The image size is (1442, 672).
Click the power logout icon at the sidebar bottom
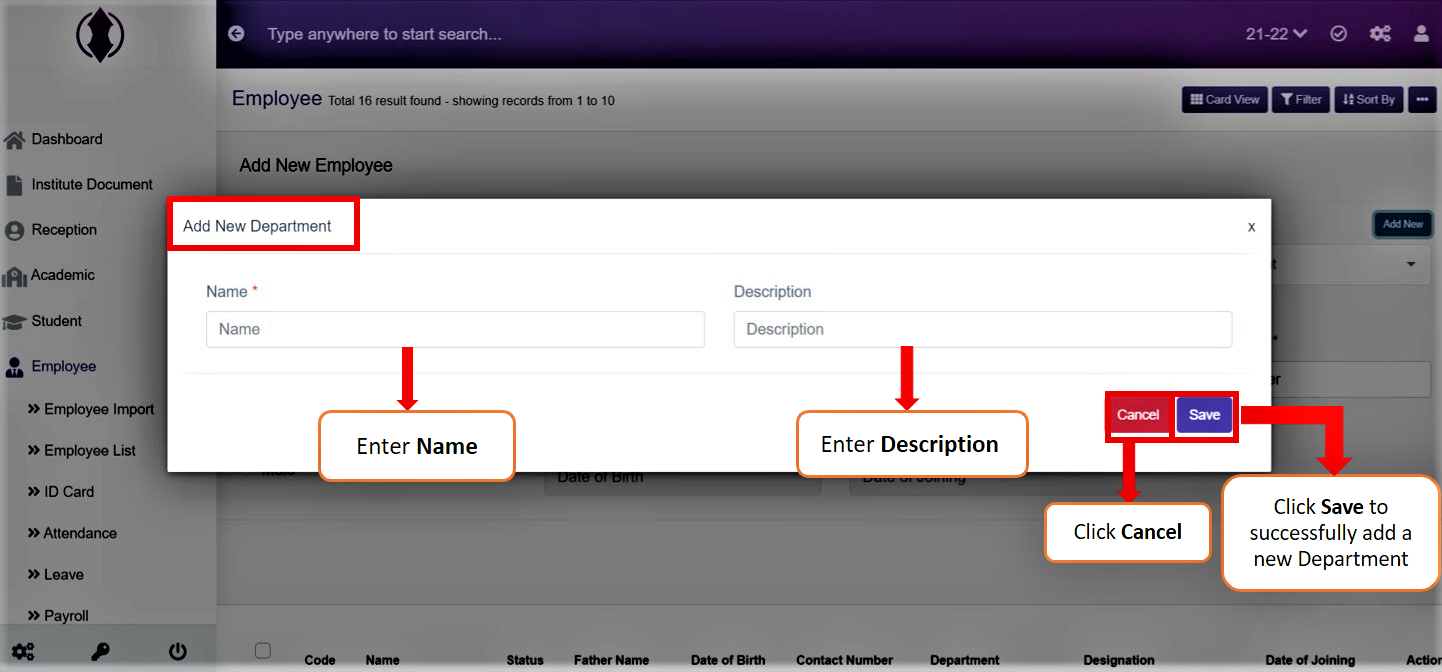(x=178, y=652)
